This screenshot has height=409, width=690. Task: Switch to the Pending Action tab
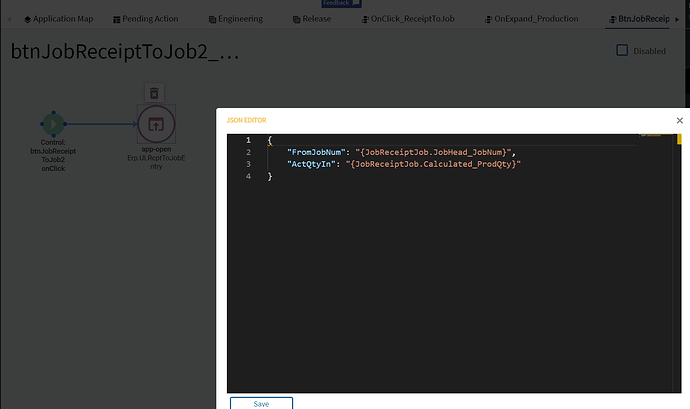(146, 19)
